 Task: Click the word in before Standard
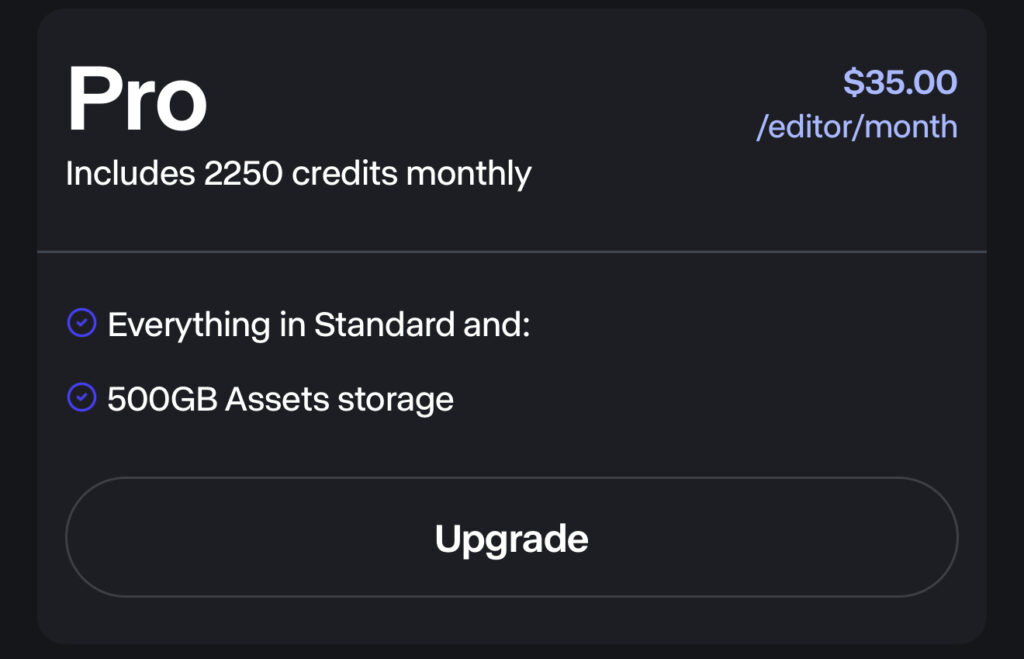[292, 325]
